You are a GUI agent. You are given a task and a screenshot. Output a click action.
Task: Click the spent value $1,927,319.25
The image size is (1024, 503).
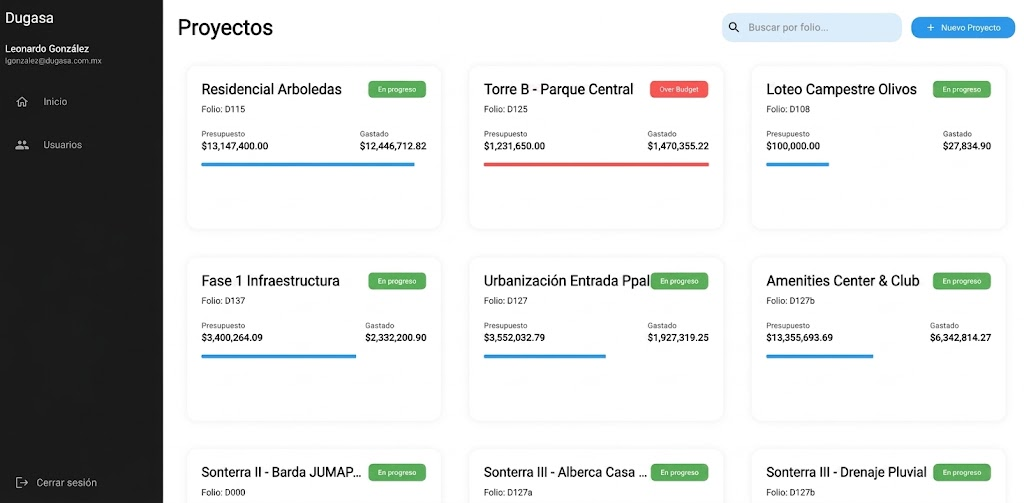point(678,338)
